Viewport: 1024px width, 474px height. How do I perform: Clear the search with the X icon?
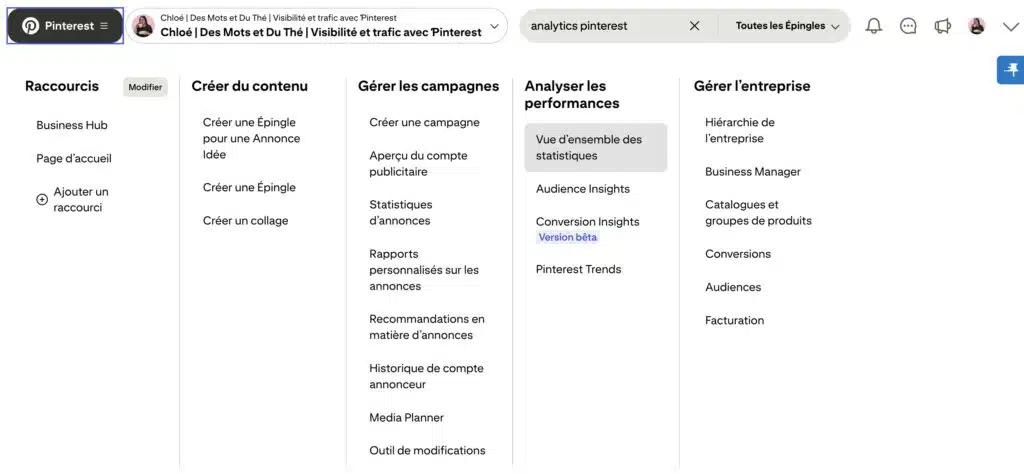coord(695,26)
